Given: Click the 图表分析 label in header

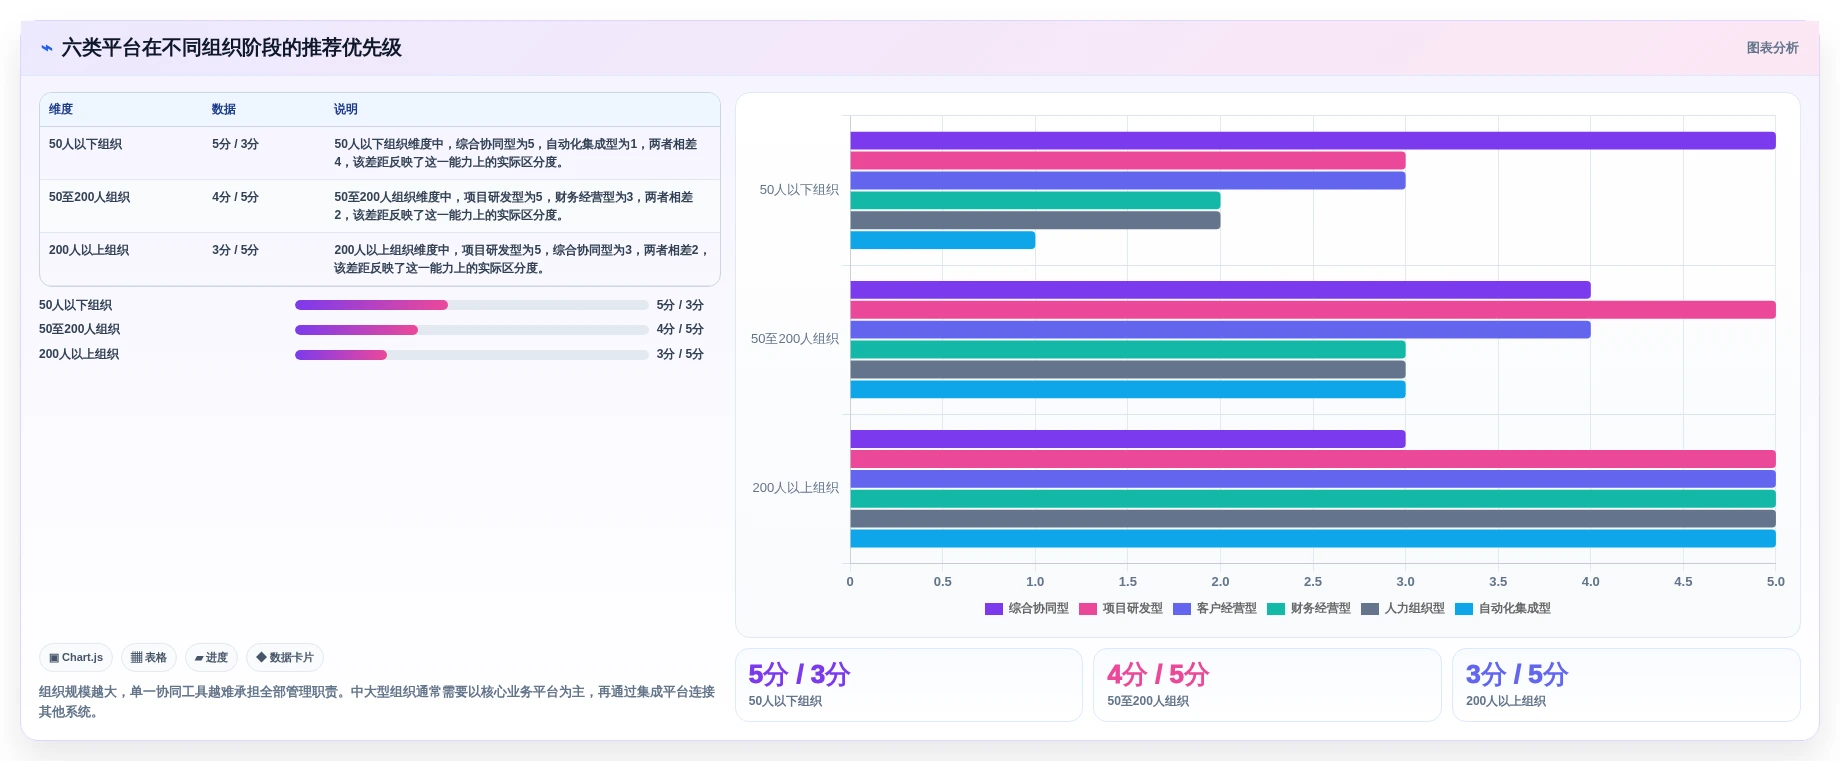Looking at the screenshot, I should [x=1772, y=48].
